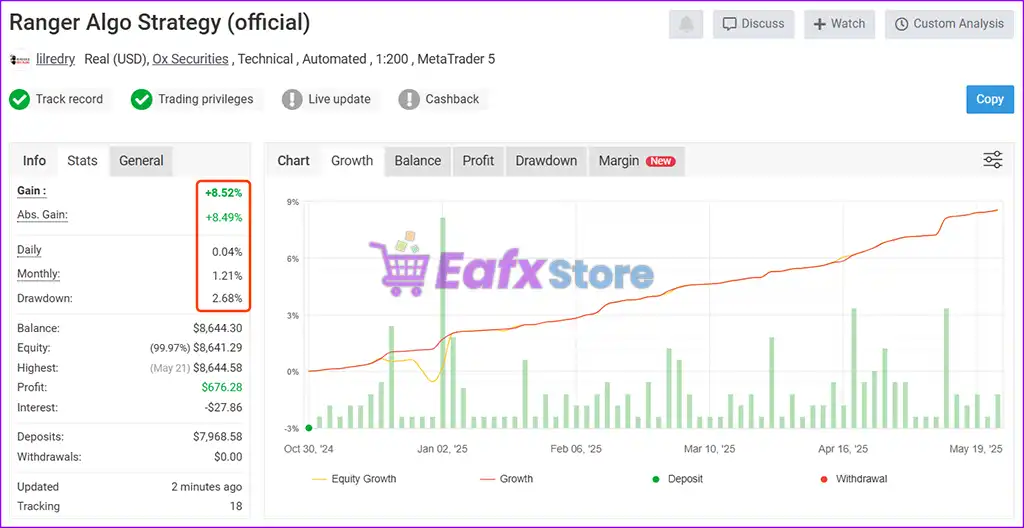Click Live update warning icon
This screenshot has height=528, width=1024.
tap(292, 100)
